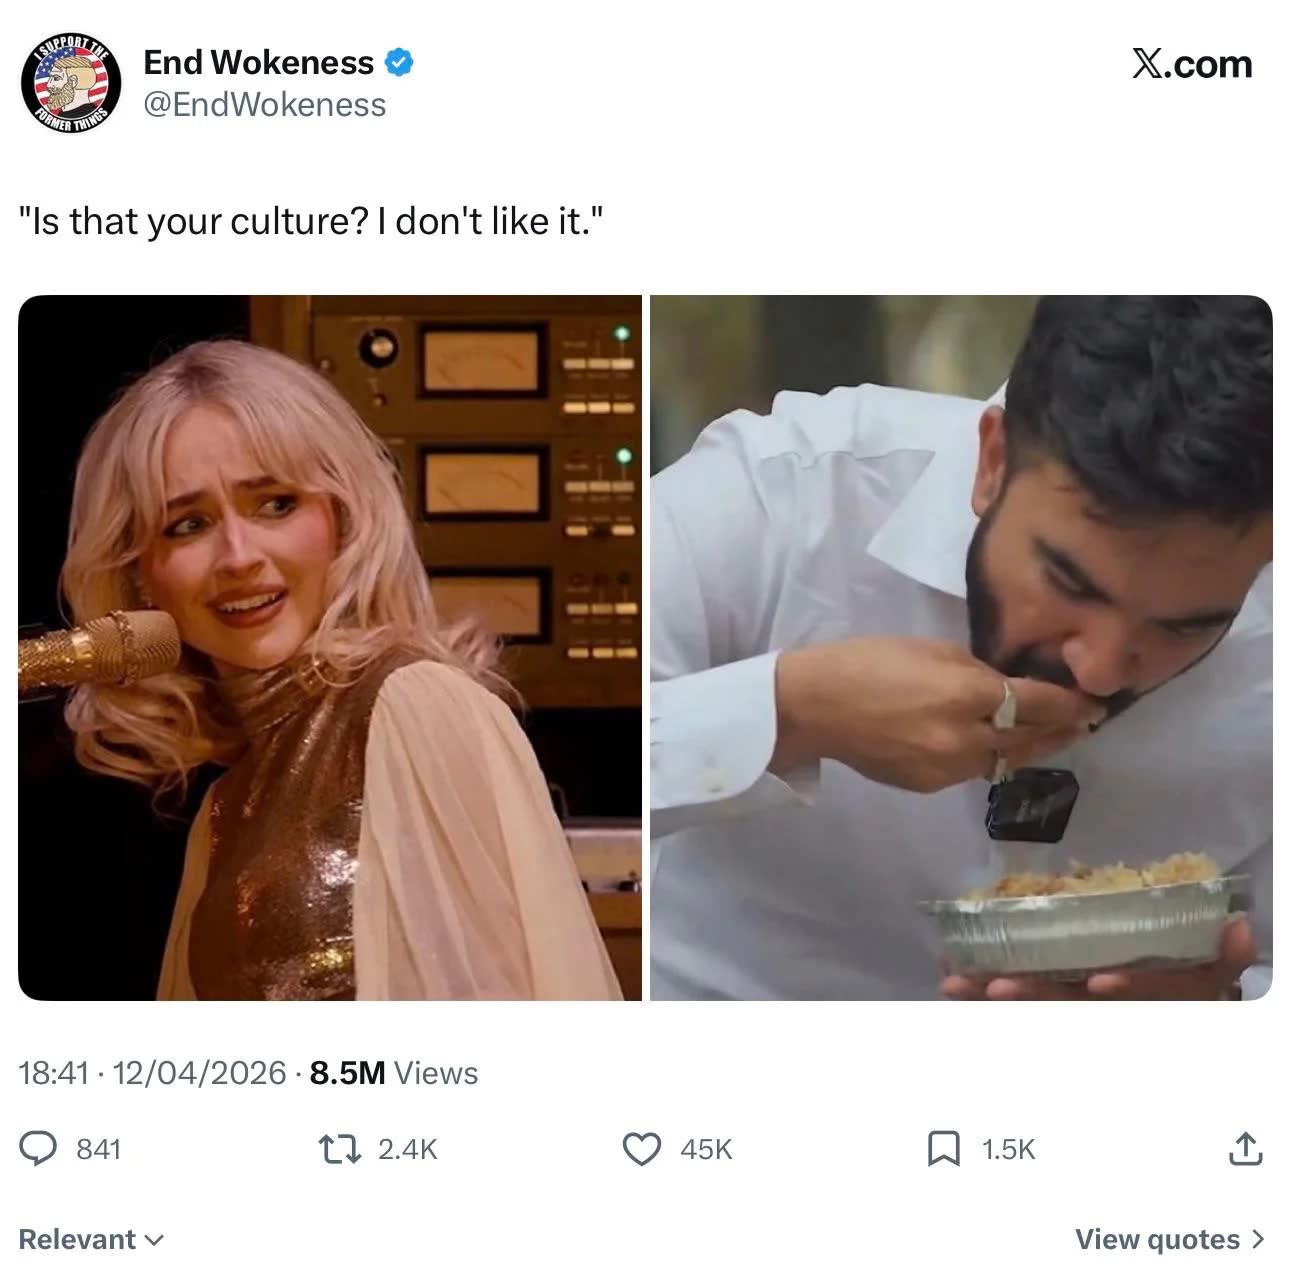Click the blue verified checkmark badge
The width and height of the screenshot is (1291, 1283).
pyautogui.click(x=400, y=63)
